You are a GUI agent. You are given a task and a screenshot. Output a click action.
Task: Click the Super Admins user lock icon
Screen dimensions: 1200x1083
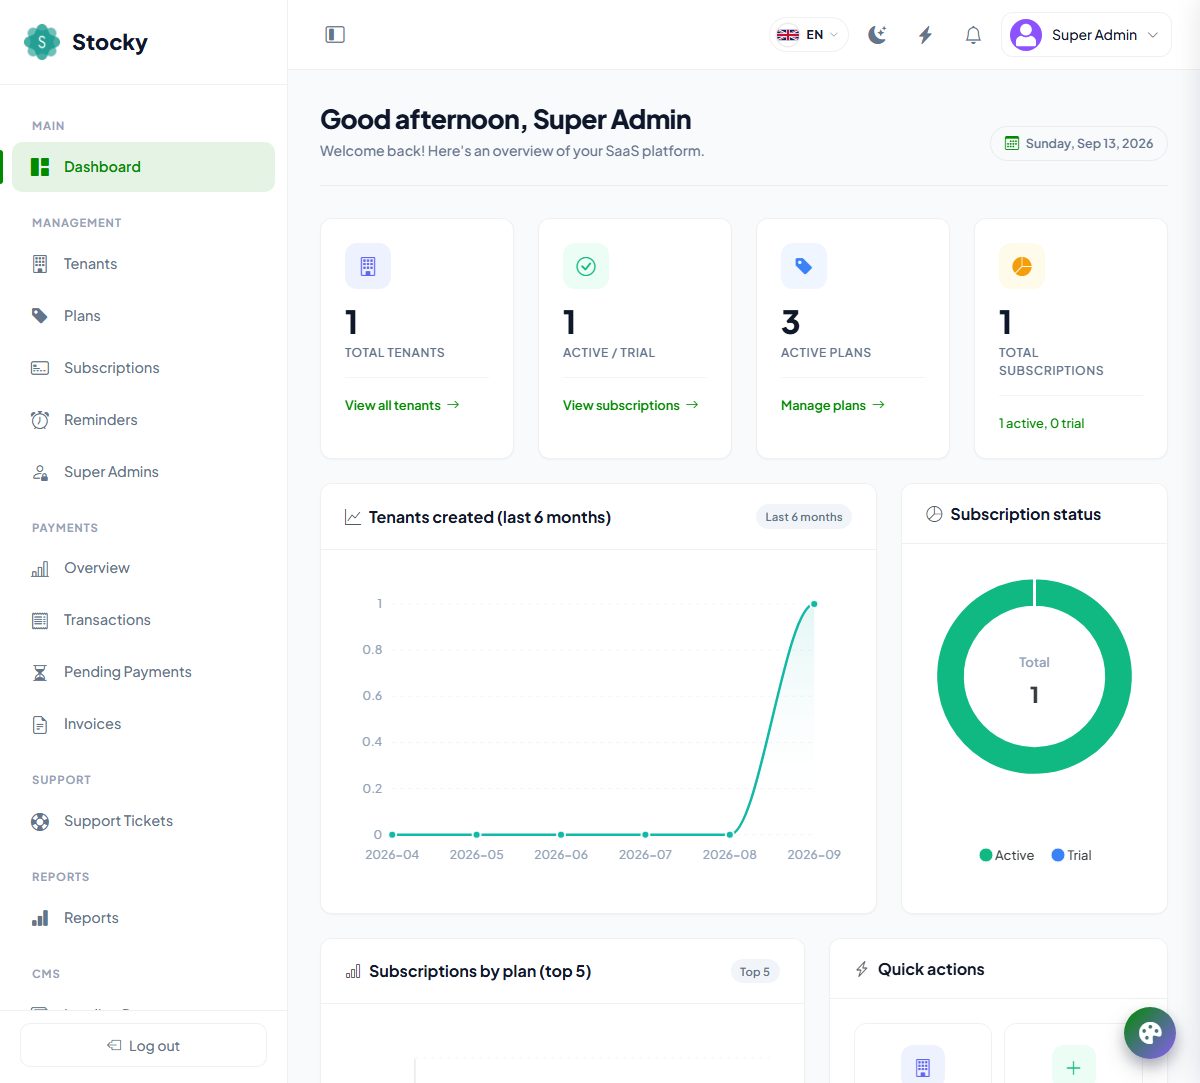pyautogui.click(x=40, y=472)
